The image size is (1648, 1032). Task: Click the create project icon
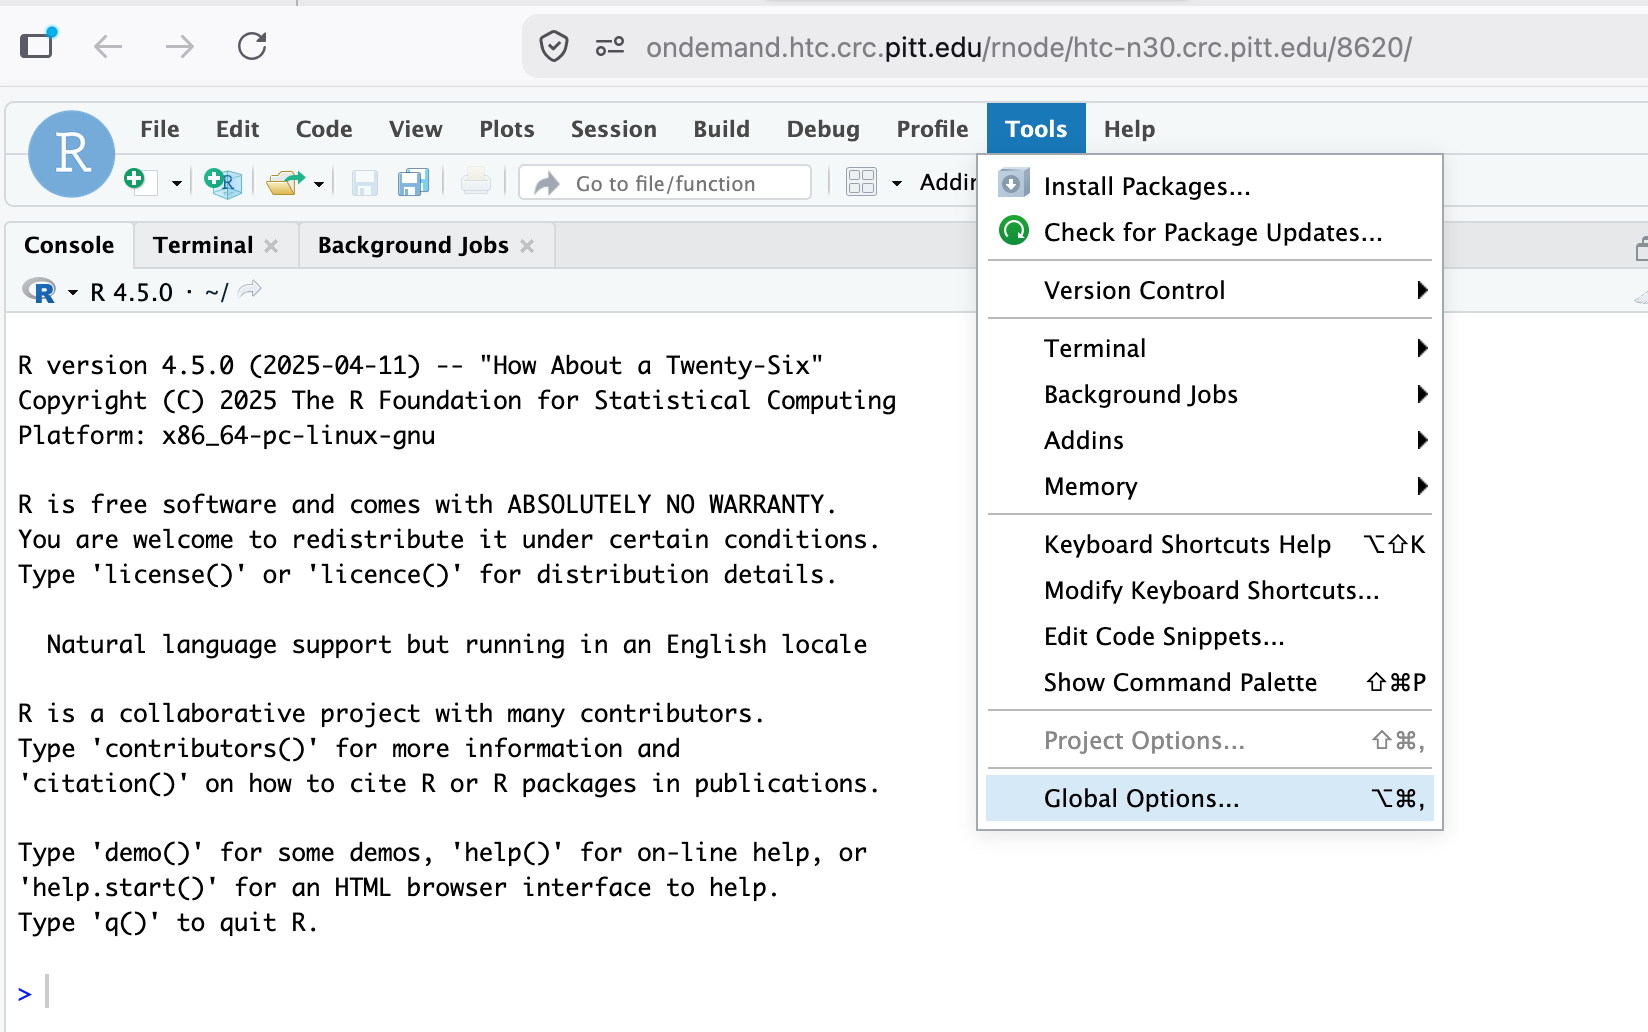coord(222,182)
